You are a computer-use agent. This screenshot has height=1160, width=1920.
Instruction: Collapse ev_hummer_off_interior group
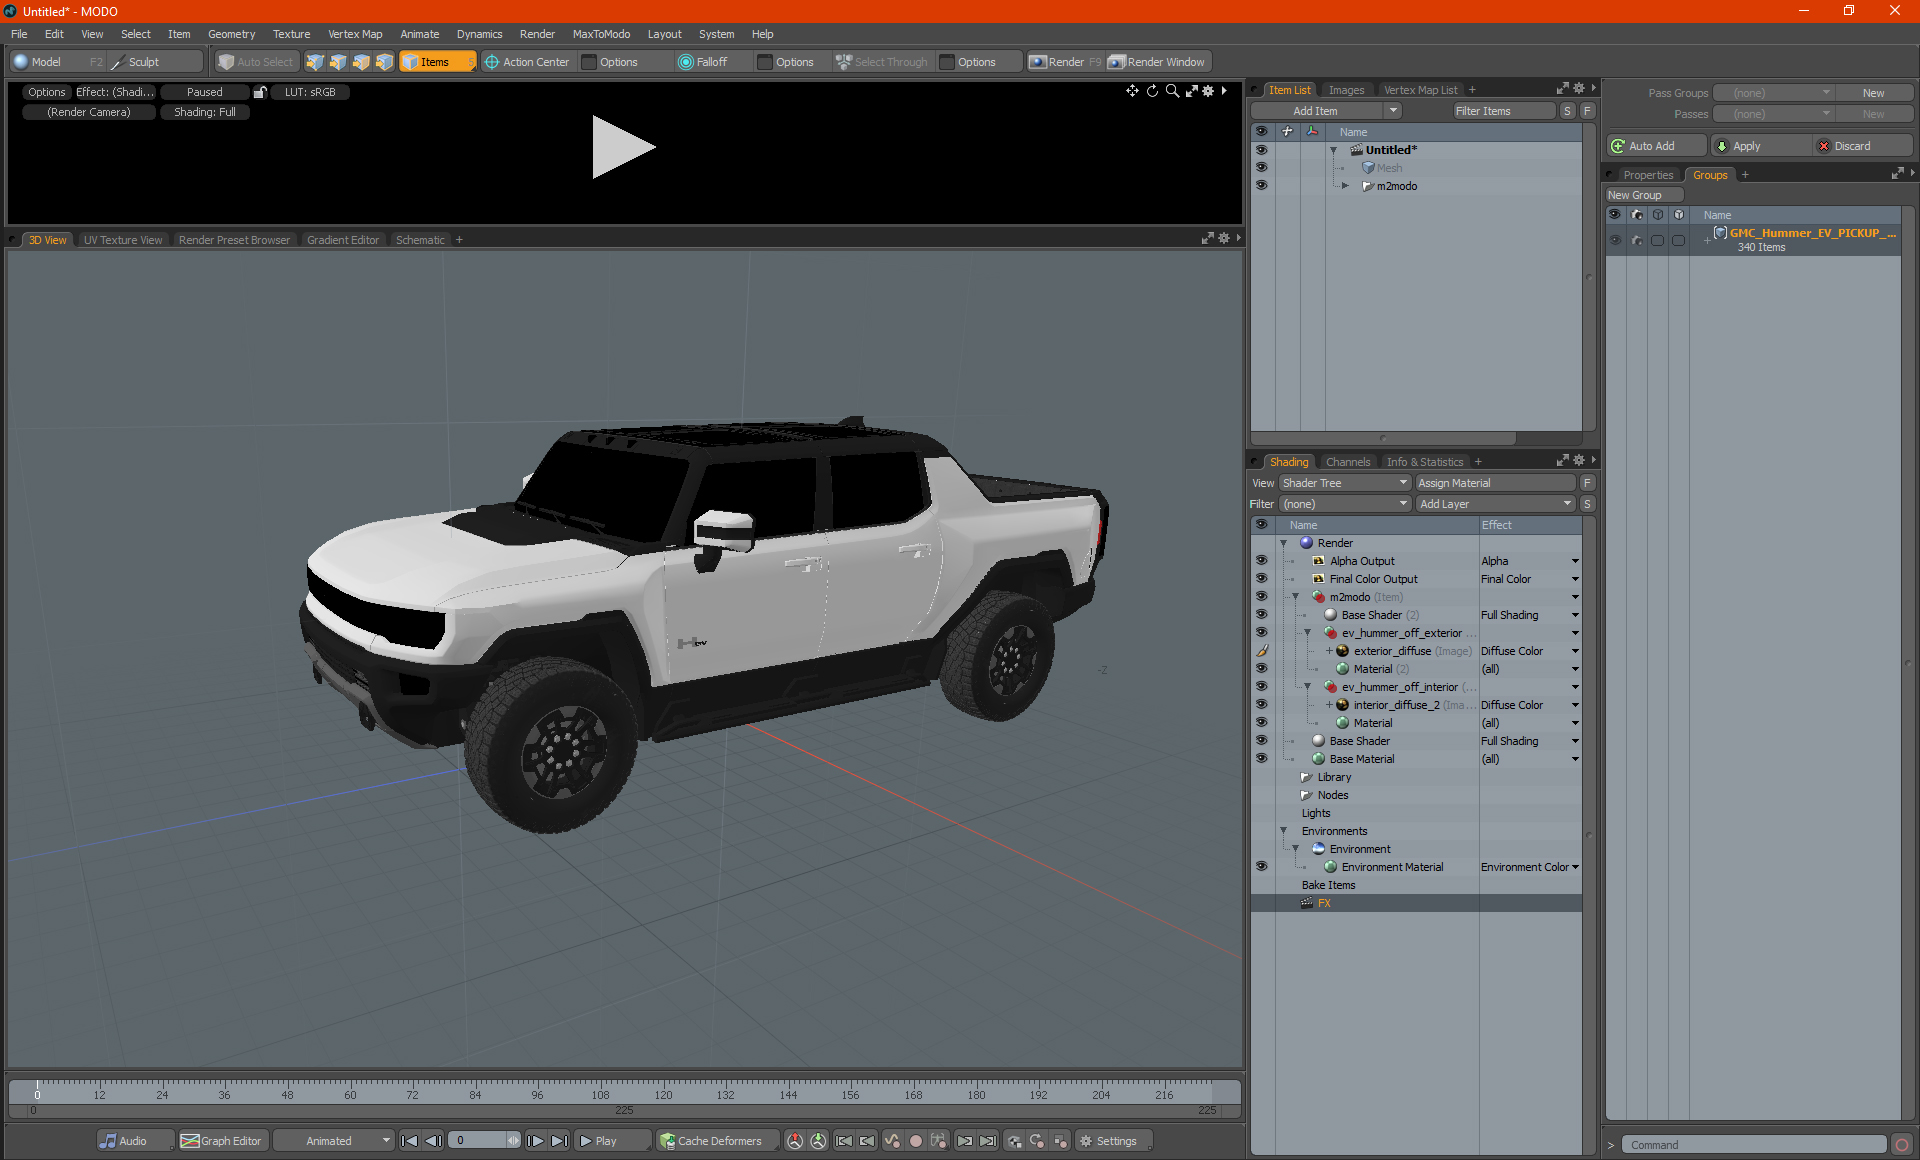pyautogui.click(x=1307, y=687)
